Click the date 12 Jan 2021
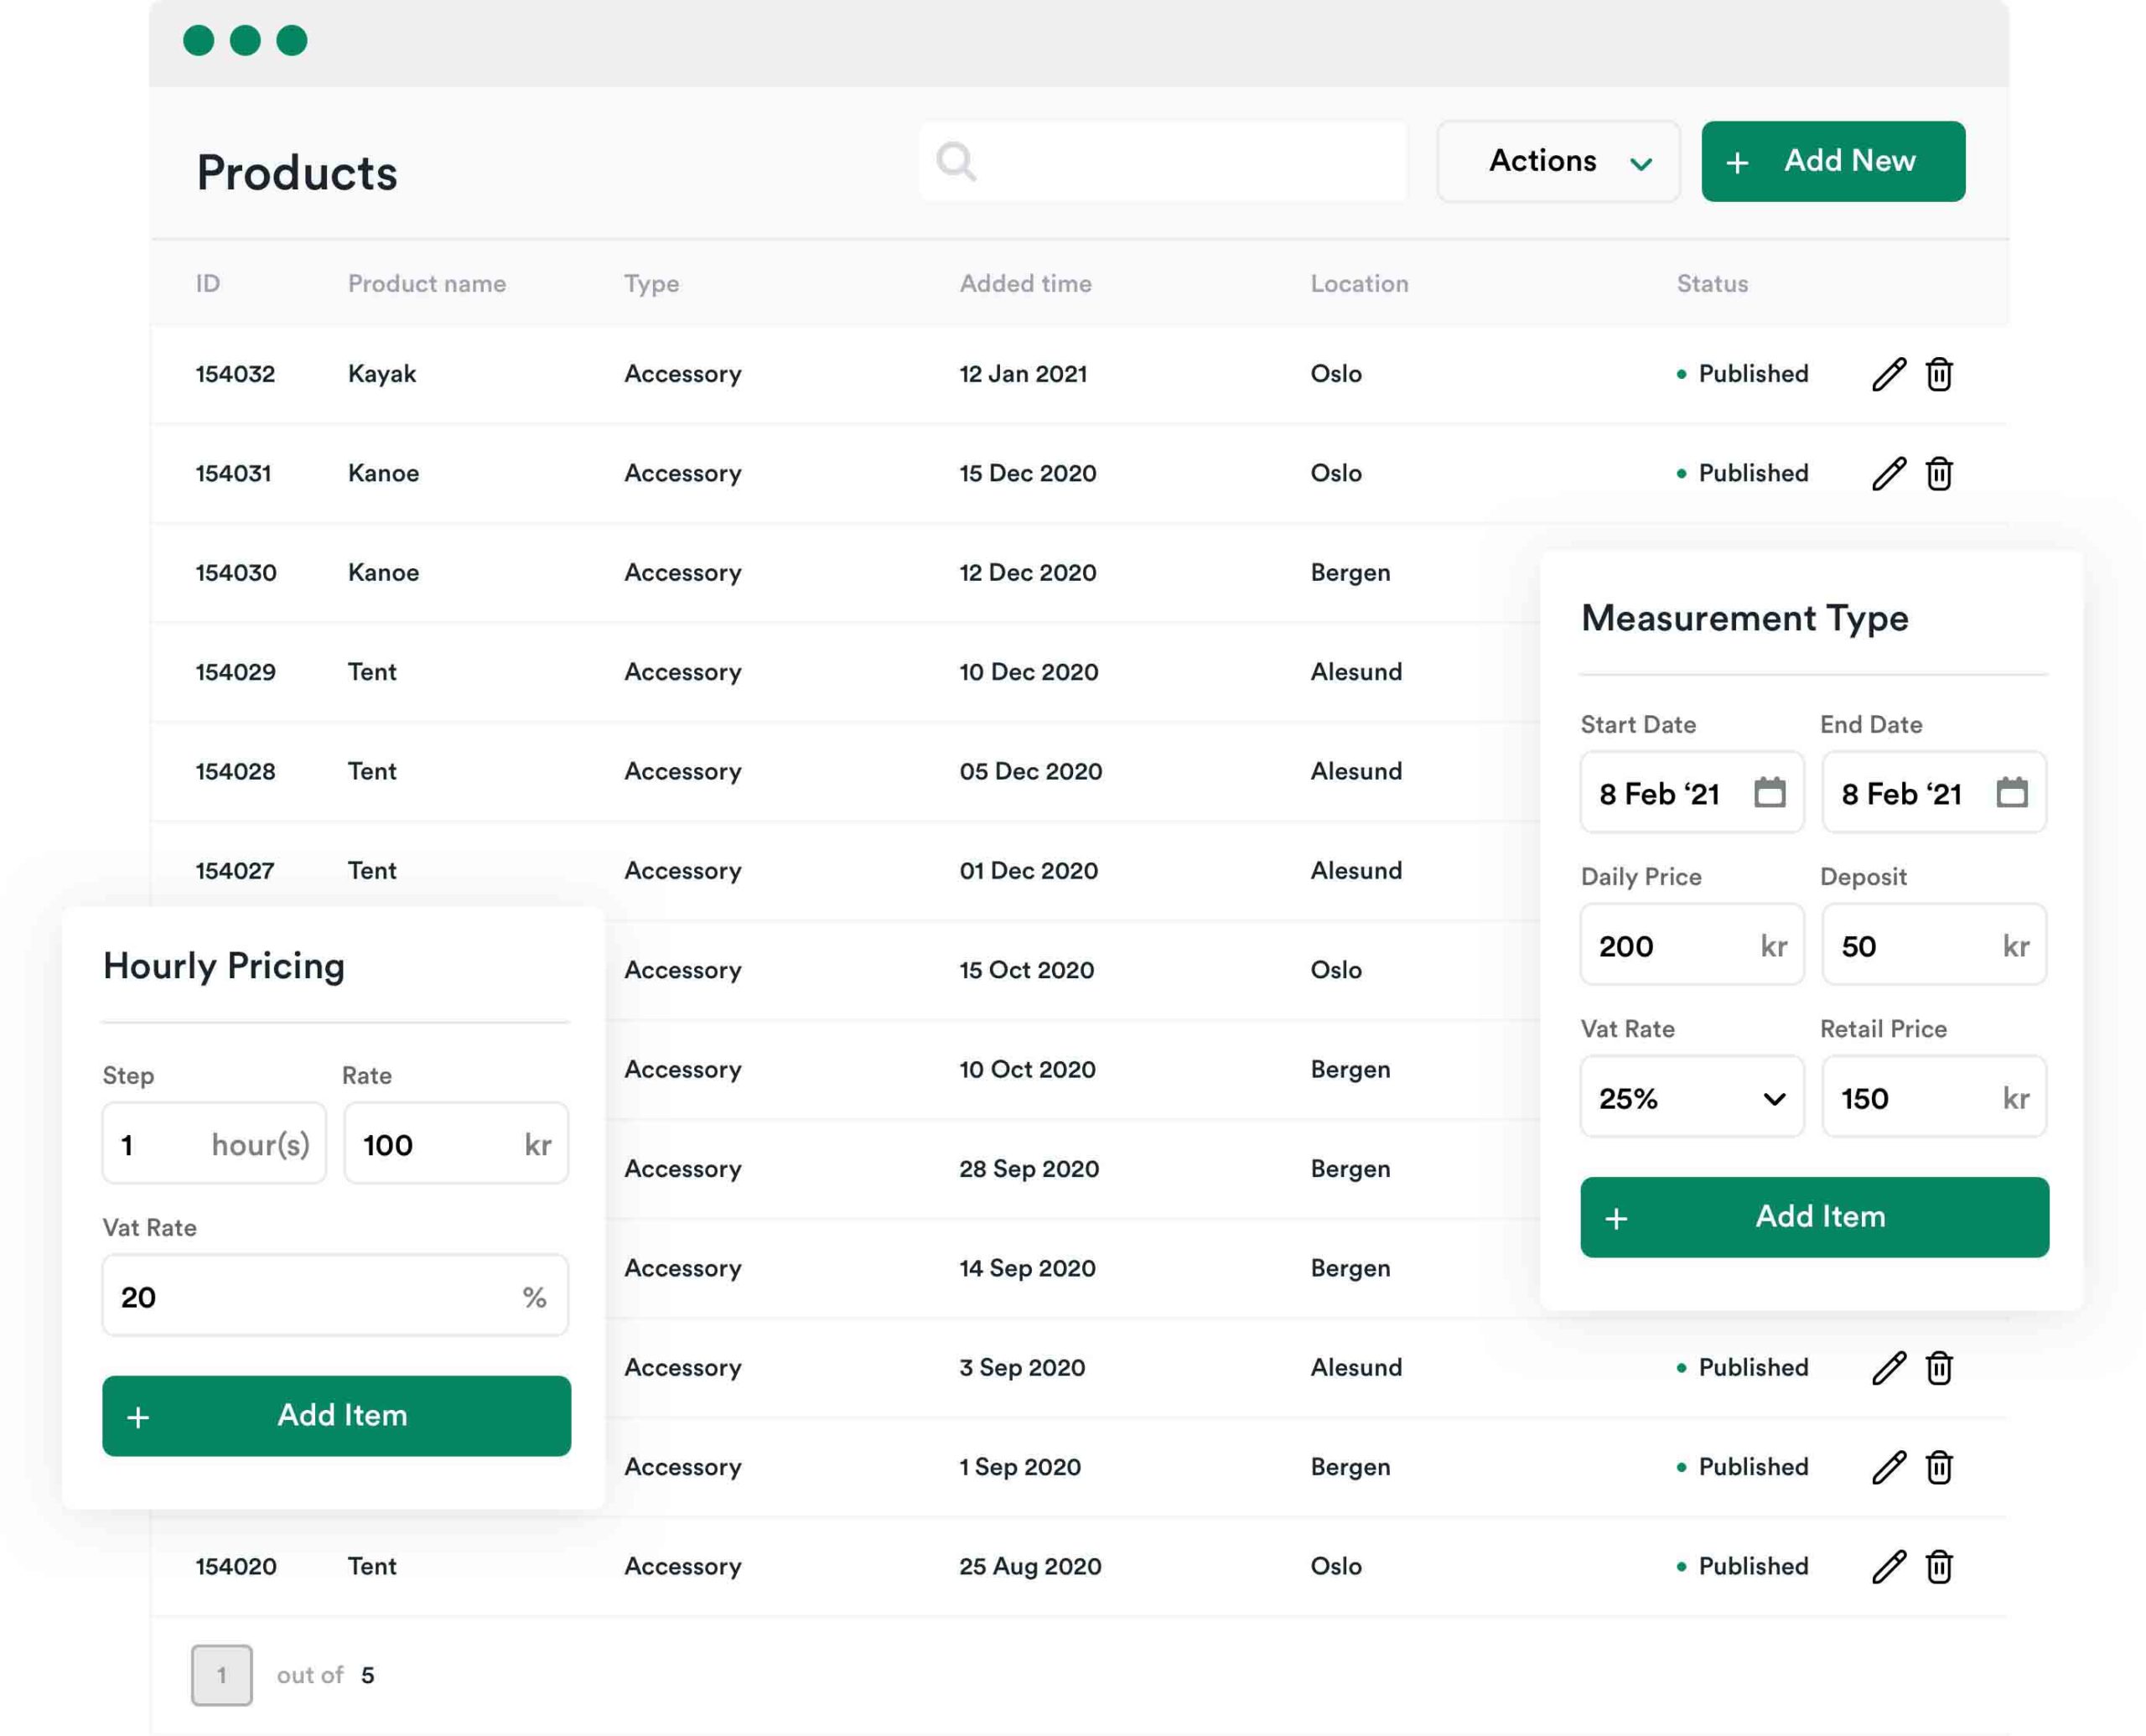Screen dimensions: 2146x1736 [1023, 374]
